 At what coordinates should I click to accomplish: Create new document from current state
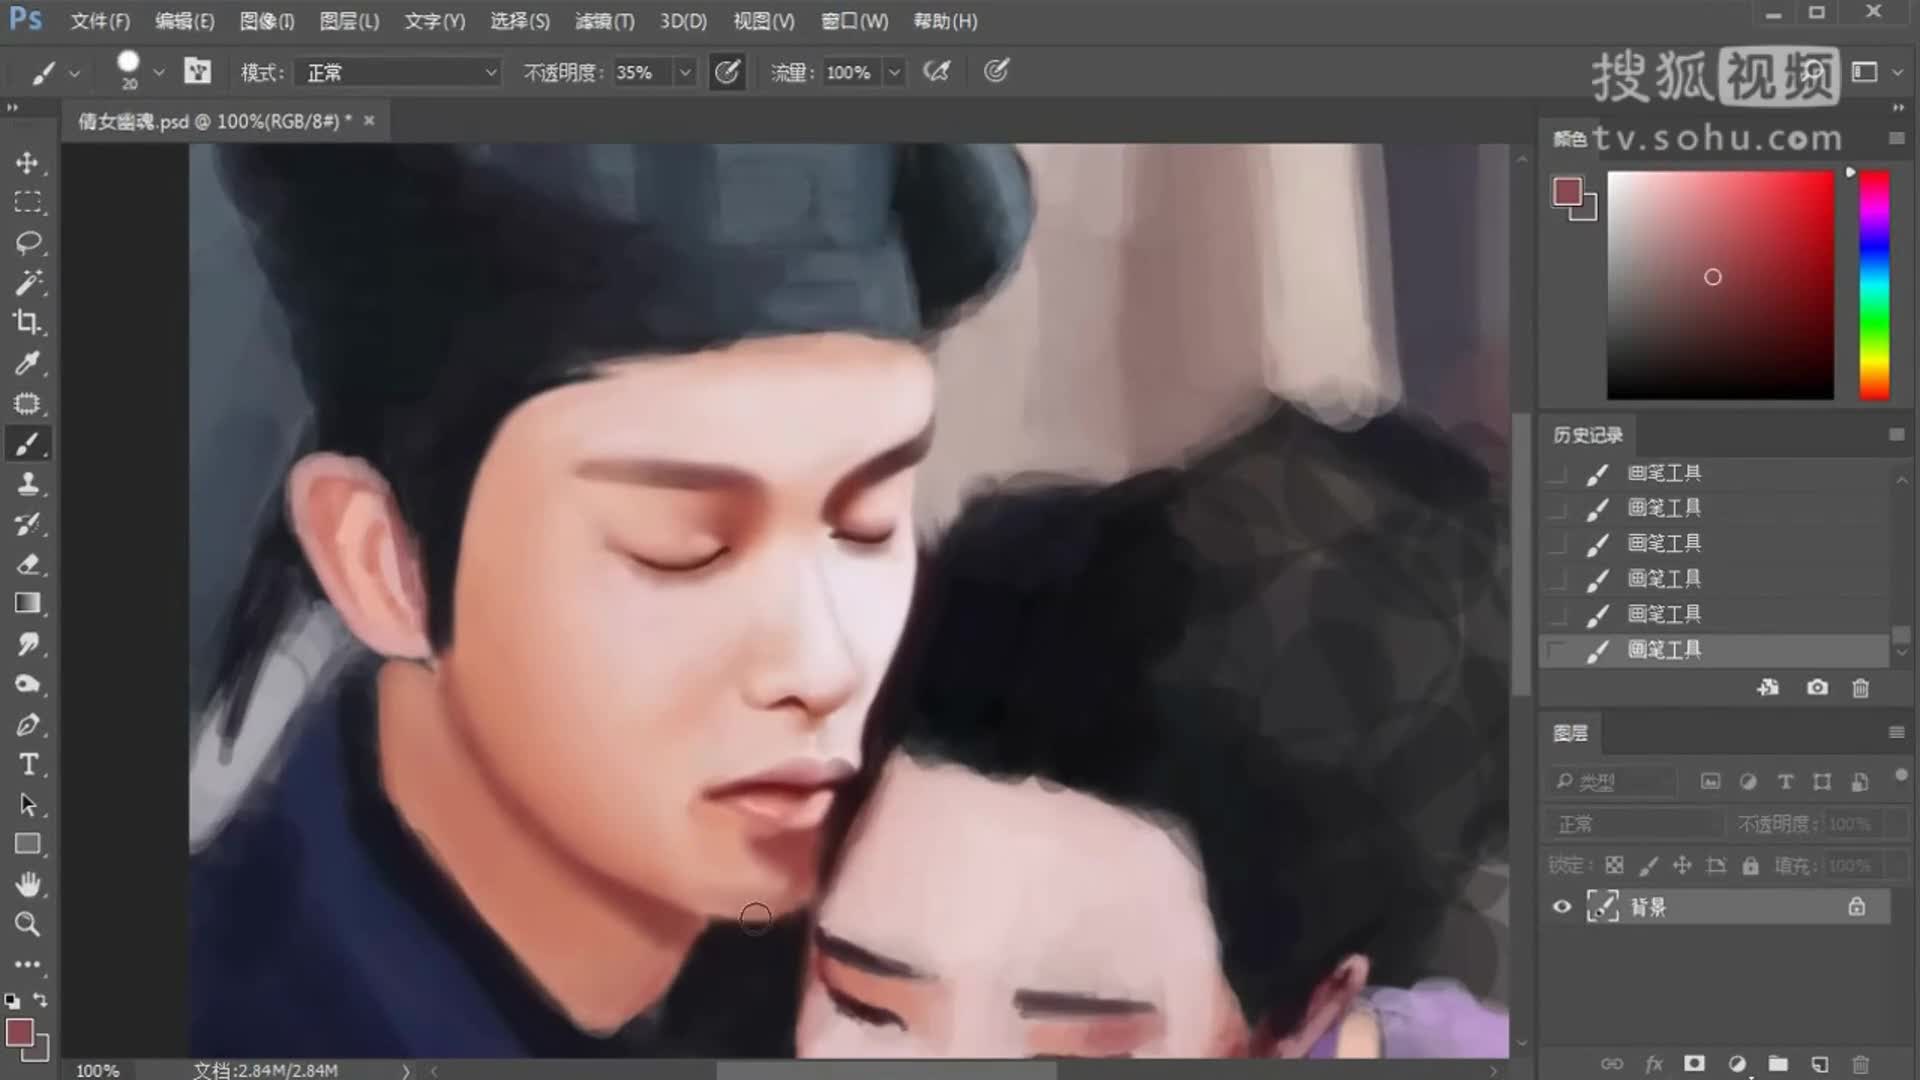[1768, 687]
